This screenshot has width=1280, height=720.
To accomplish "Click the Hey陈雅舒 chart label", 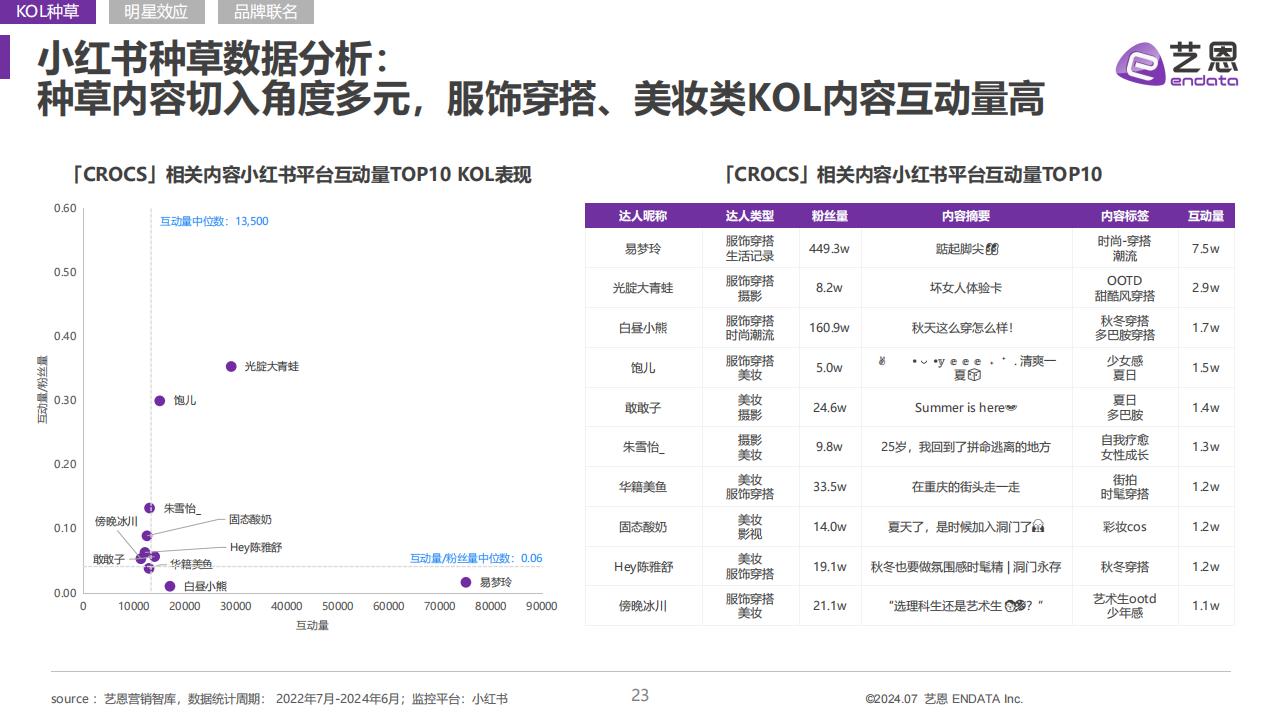I will [256, 547].
